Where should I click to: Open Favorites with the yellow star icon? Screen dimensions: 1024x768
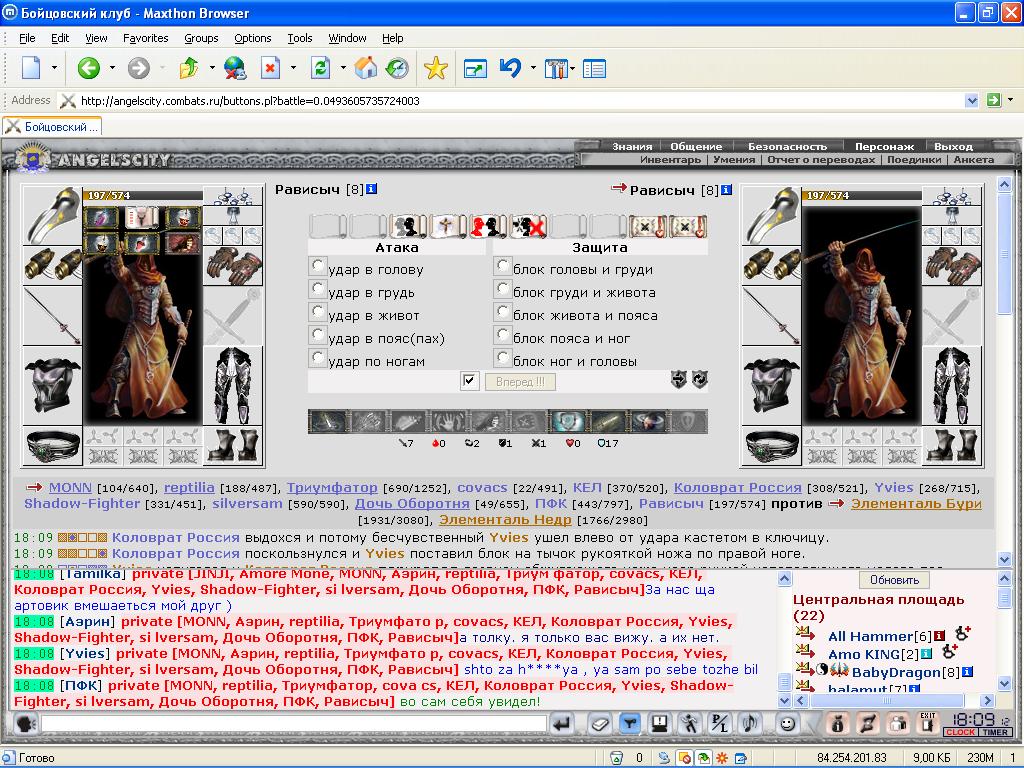click(435, 68)
